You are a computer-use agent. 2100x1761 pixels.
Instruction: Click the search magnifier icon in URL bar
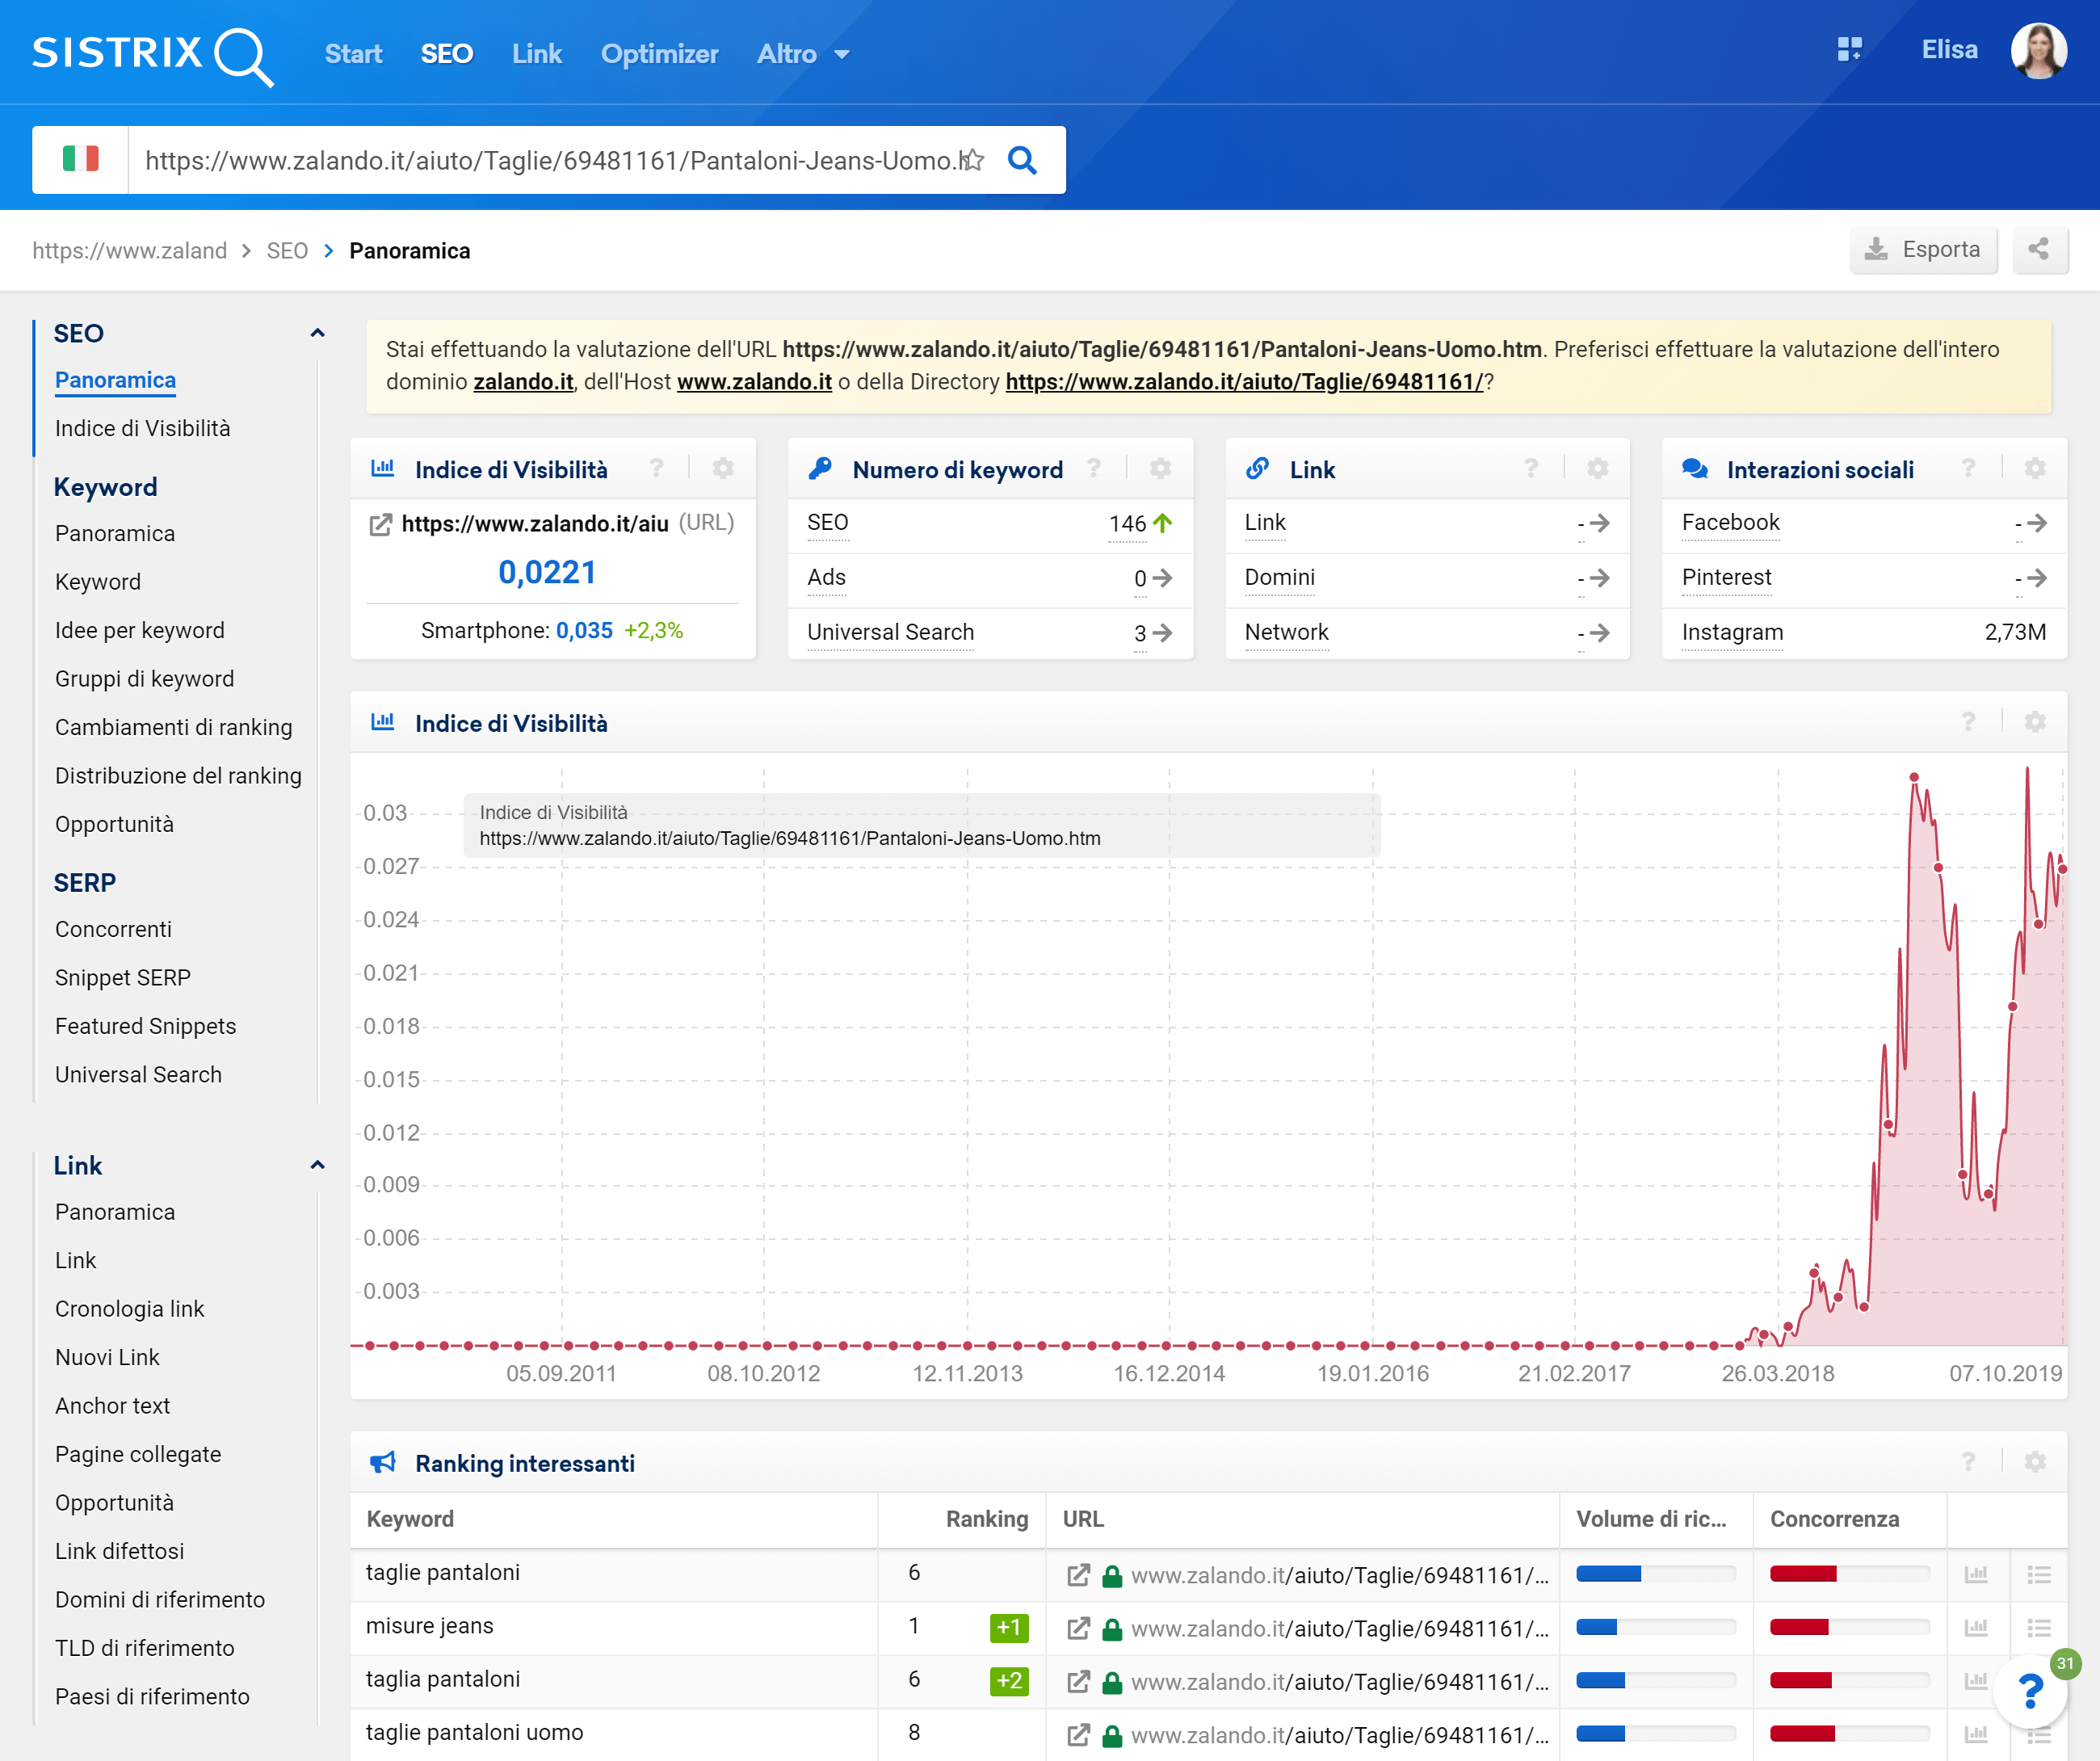1021,160
